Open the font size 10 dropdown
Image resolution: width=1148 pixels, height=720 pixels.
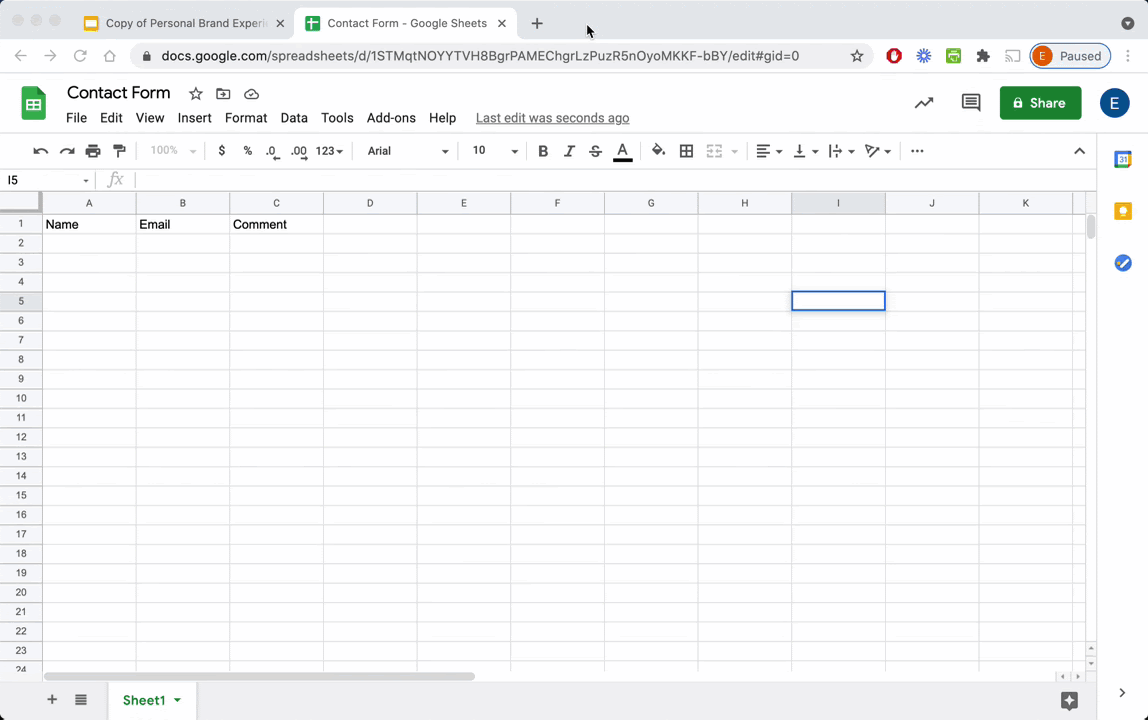point(495,151)
